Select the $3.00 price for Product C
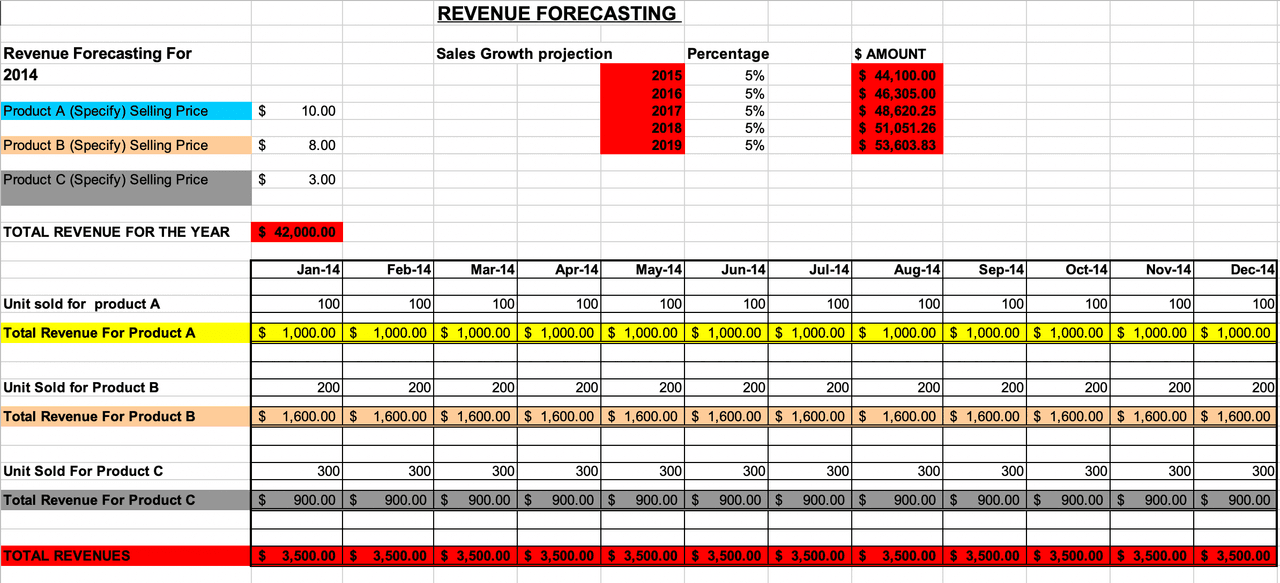Viewport: 1280px width, 583px height. [297, 180]
